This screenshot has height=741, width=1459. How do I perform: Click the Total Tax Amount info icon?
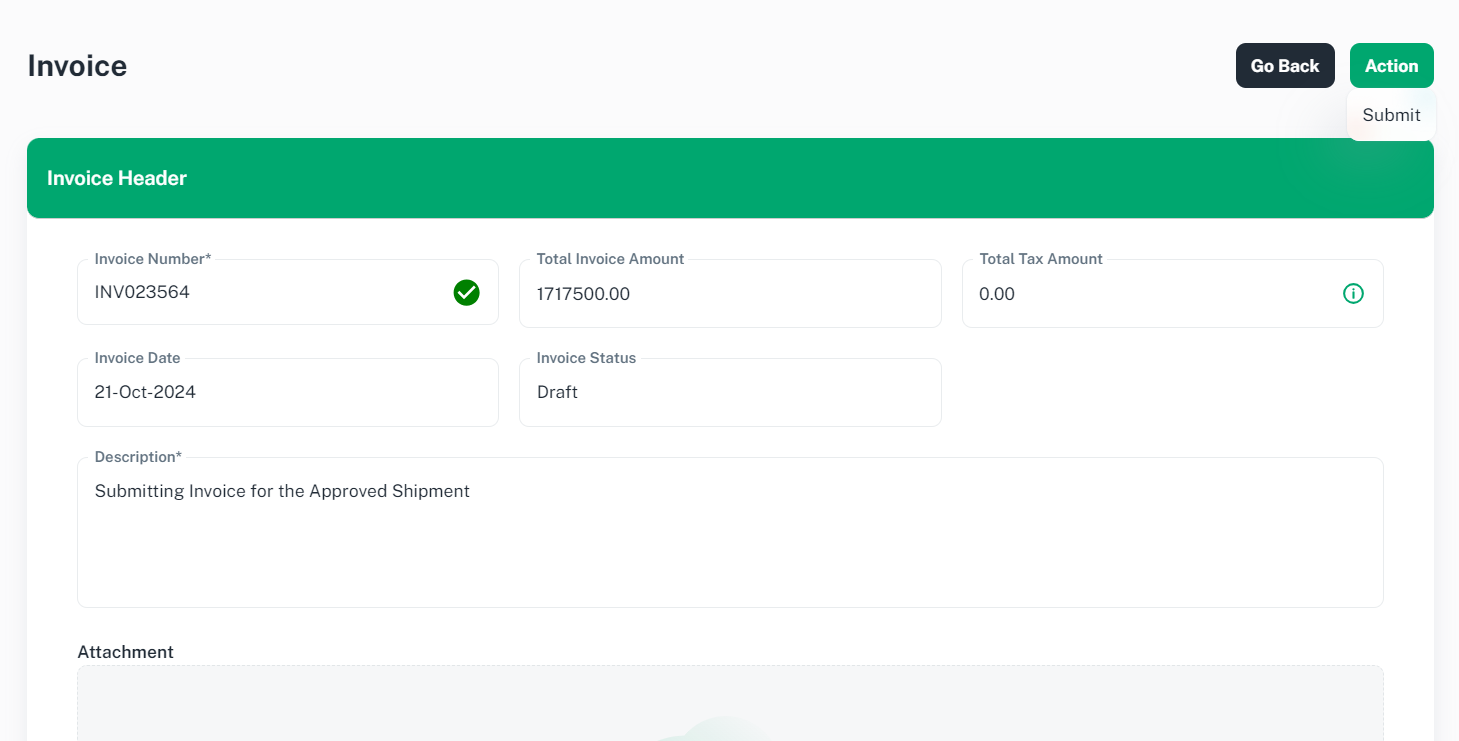pos(1352,293)
